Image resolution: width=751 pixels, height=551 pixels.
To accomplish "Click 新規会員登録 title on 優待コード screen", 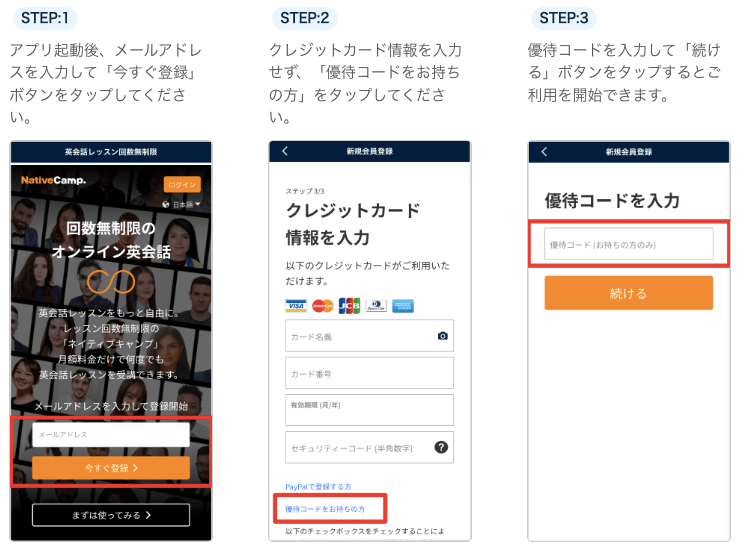I will 628,152.
